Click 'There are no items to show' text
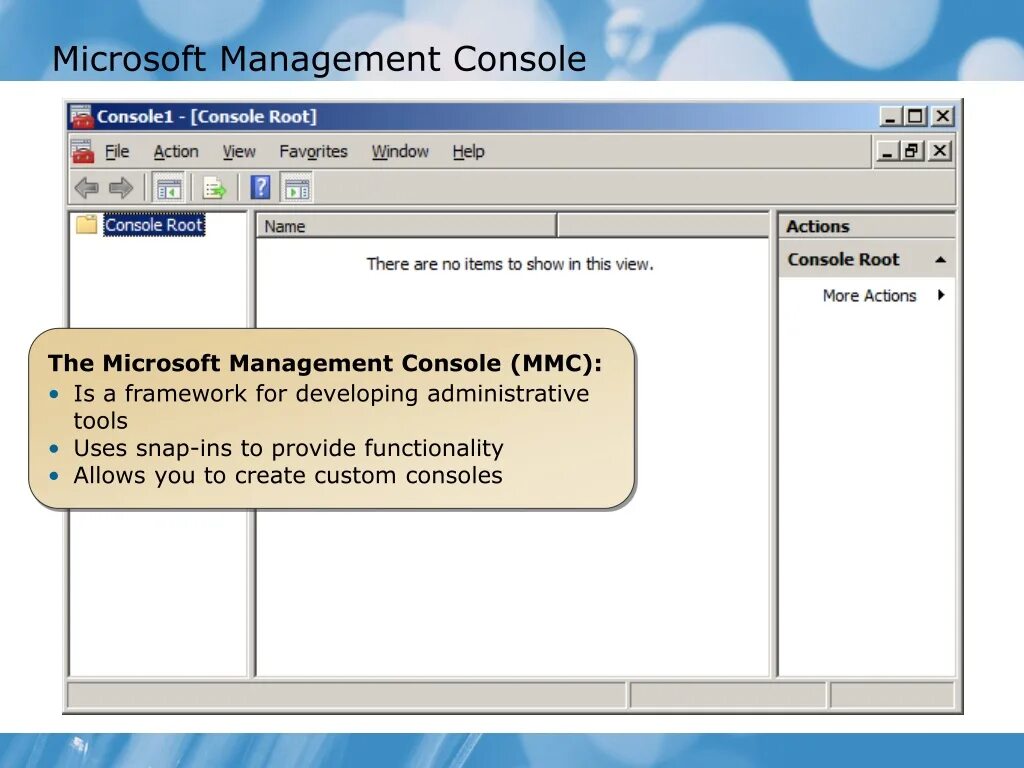 [509, 264]
